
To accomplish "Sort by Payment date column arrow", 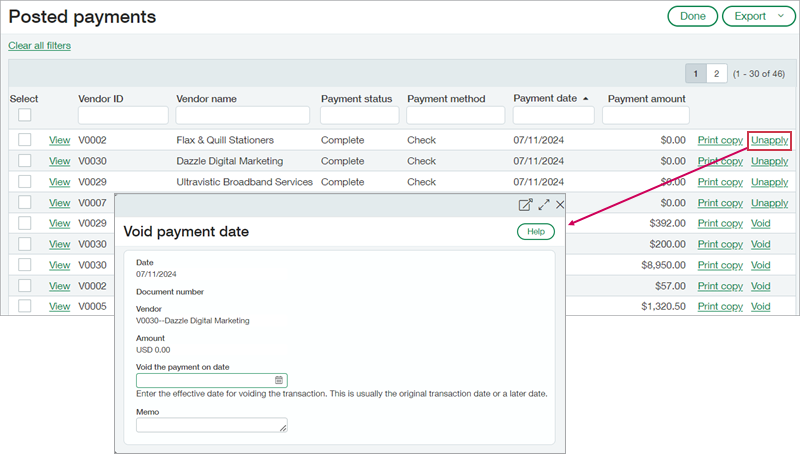I will pyautogui.click(x=585, y=98).
